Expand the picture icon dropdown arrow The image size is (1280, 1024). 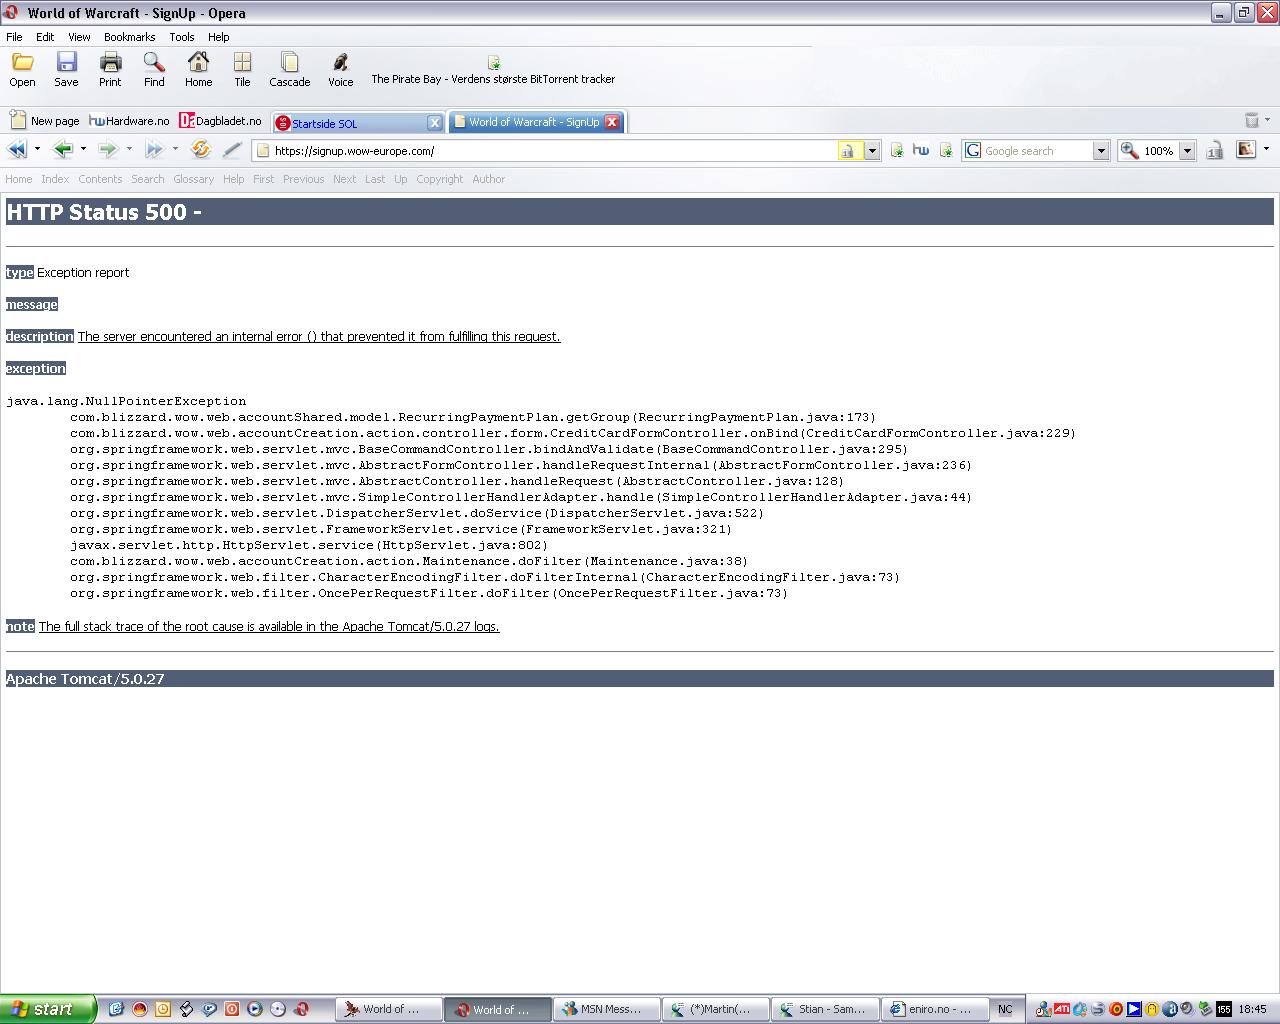point(1266,150)
